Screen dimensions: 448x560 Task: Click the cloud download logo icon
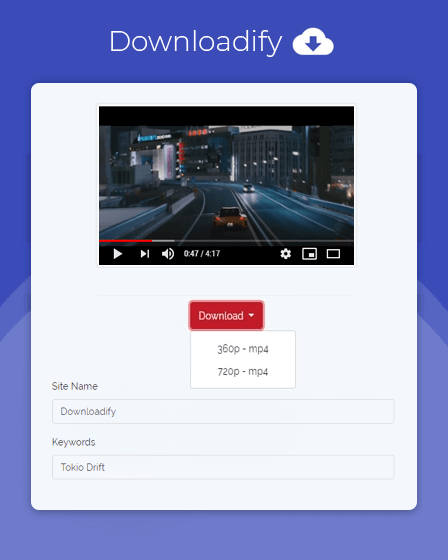[313, 42]
